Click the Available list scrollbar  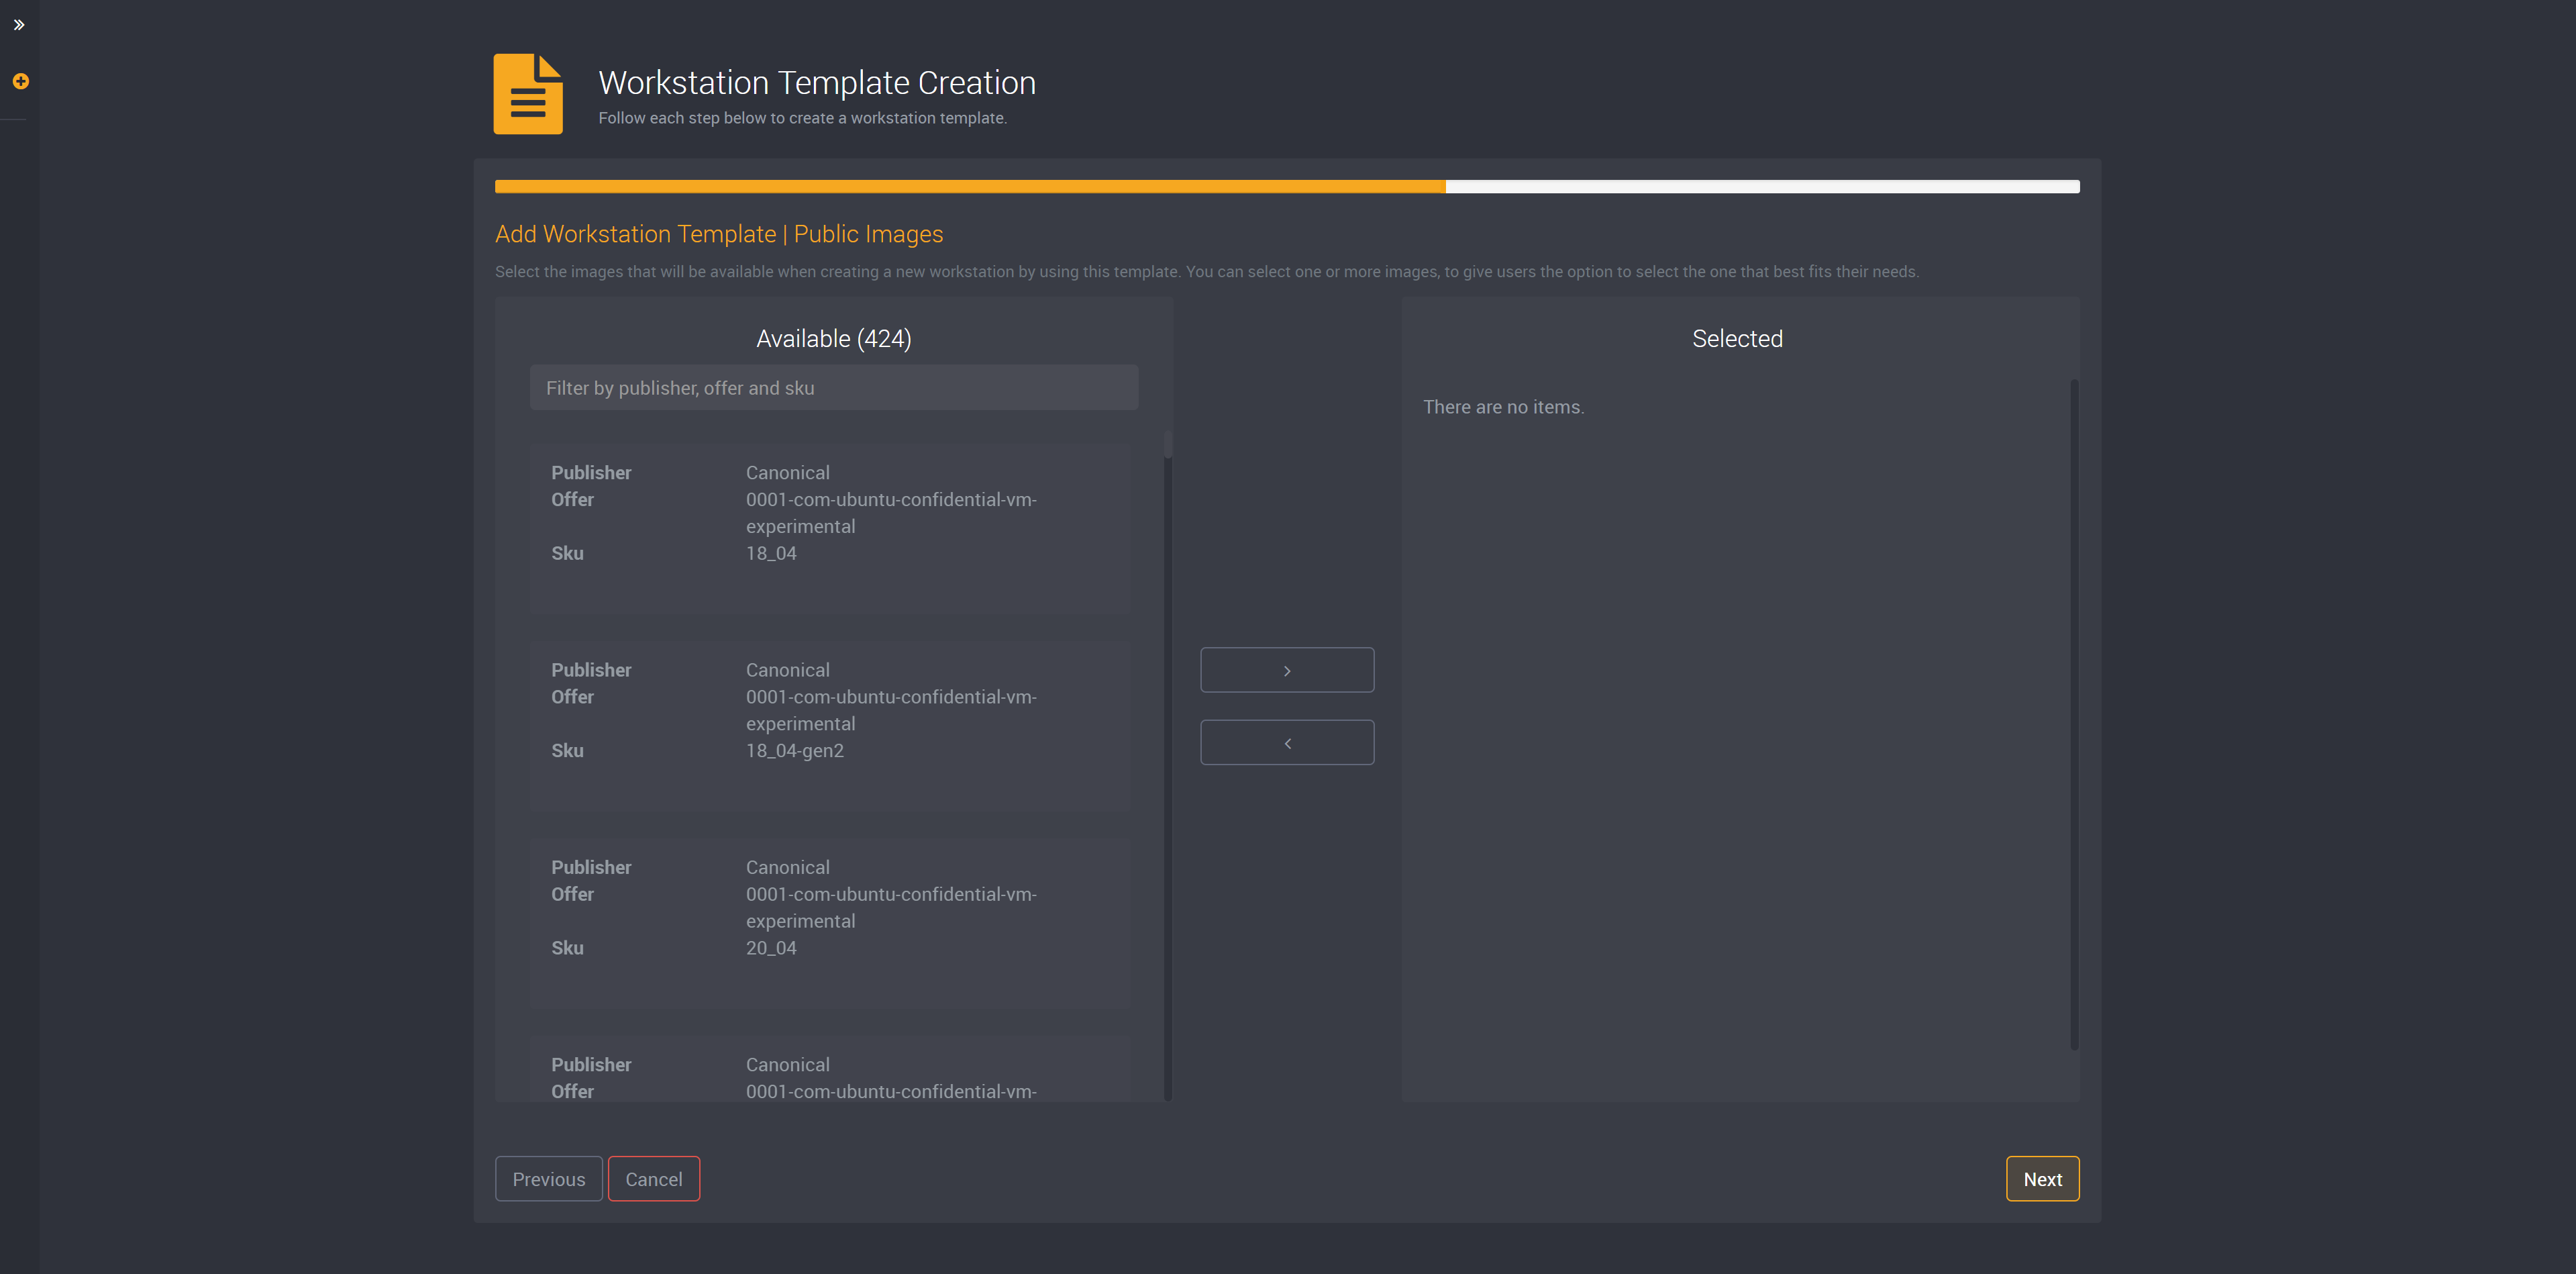1167,765
